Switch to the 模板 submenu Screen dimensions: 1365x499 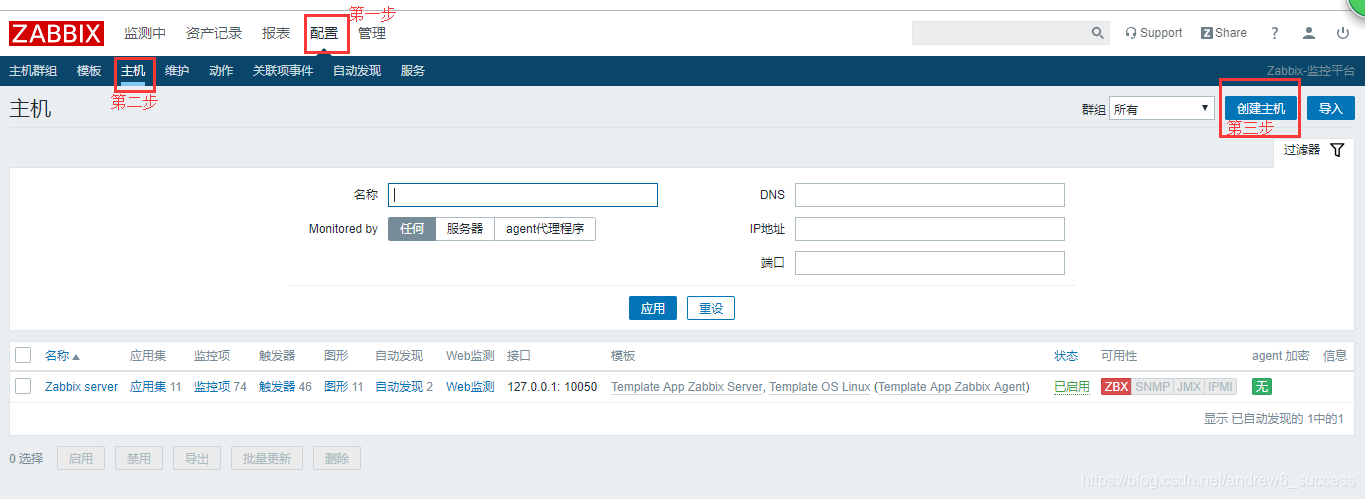point(89,71)
